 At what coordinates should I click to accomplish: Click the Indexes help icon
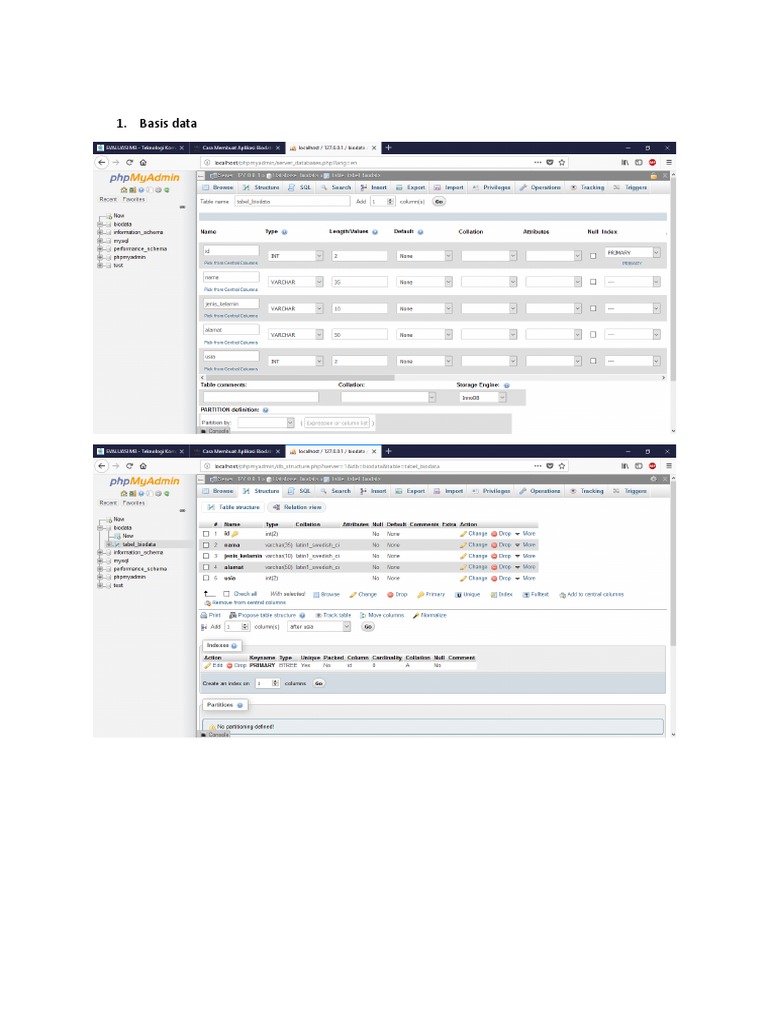(x=234, y=646)
